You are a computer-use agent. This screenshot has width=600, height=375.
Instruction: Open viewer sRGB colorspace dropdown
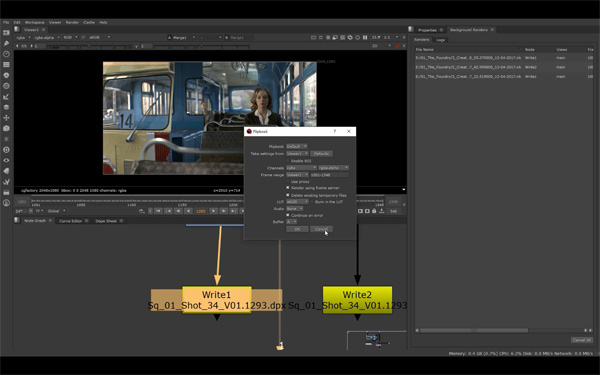99,38
